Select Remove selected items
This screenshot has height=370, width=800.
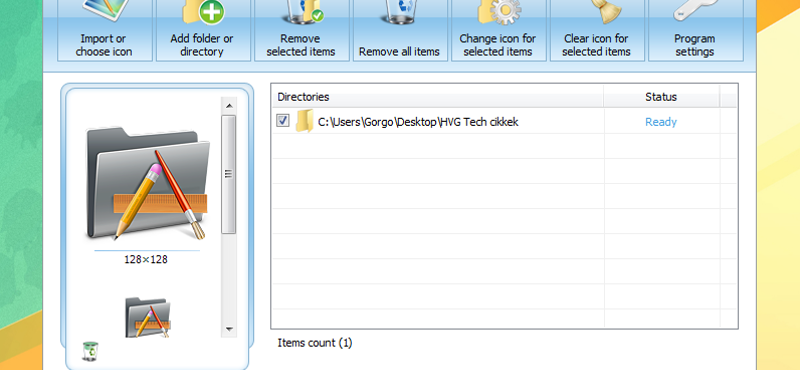pyautogui.click(x=302, y=31)
